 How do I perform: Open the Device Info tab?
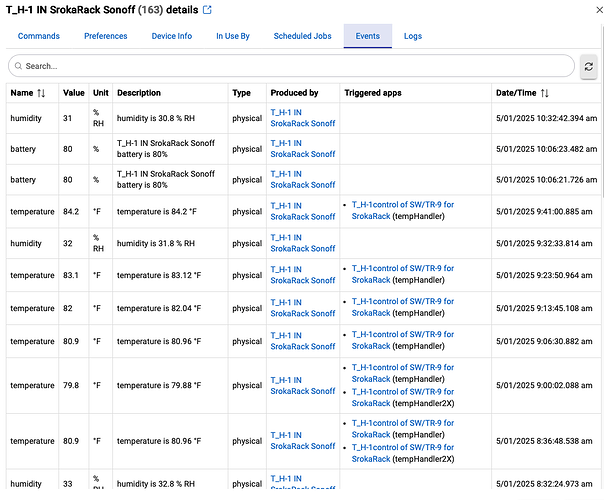pos(172,36)
